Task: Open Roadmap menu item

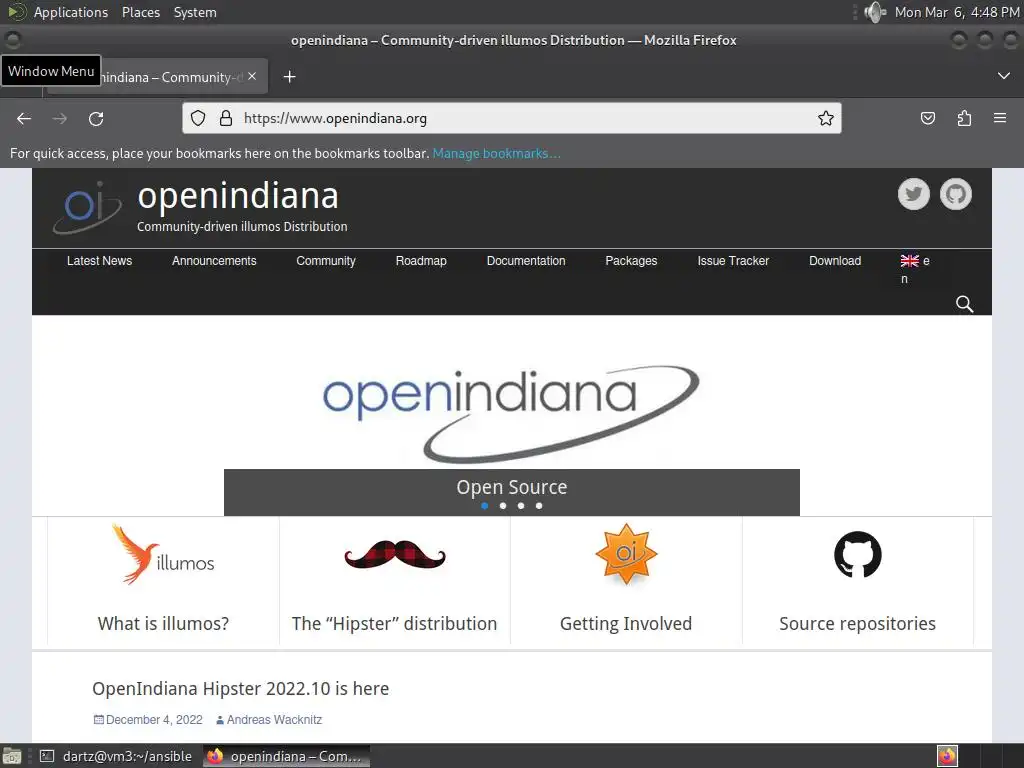Action: point(421,261)
